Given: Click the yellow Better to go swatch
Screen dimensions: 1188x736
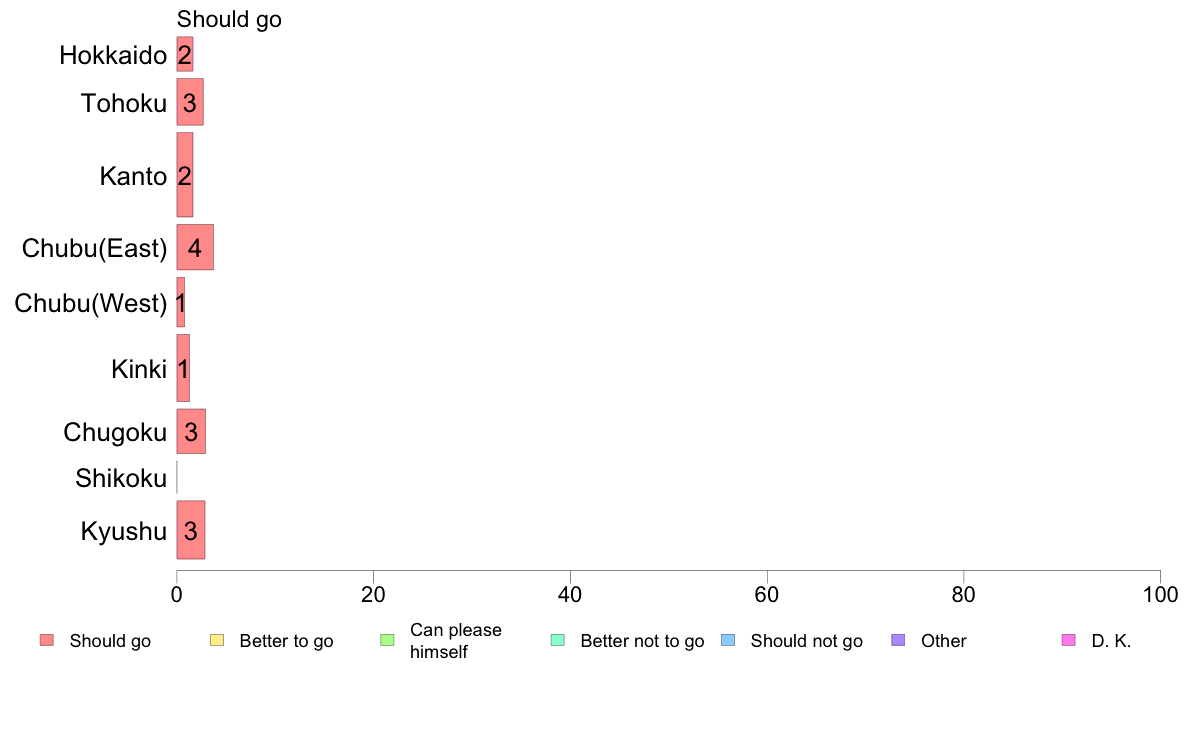Looking at the screenshot, I should pyautogui.click(x=217, y=640).
